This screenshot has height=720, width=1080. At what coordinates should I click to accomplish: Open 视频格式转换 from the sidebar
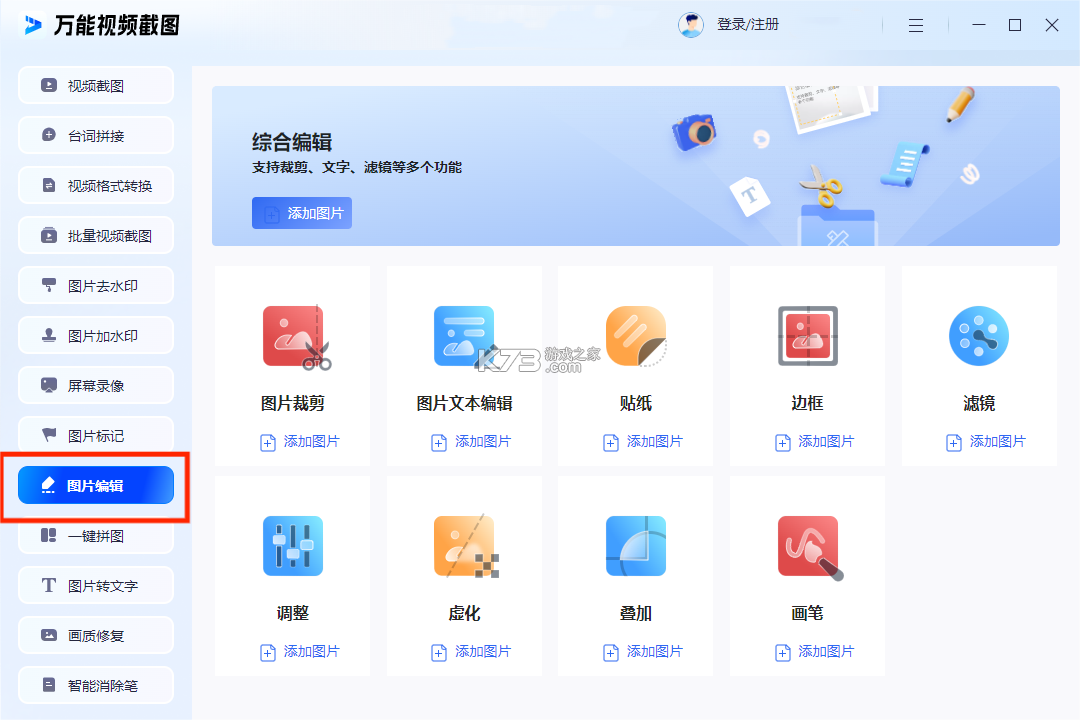point(96,185)
